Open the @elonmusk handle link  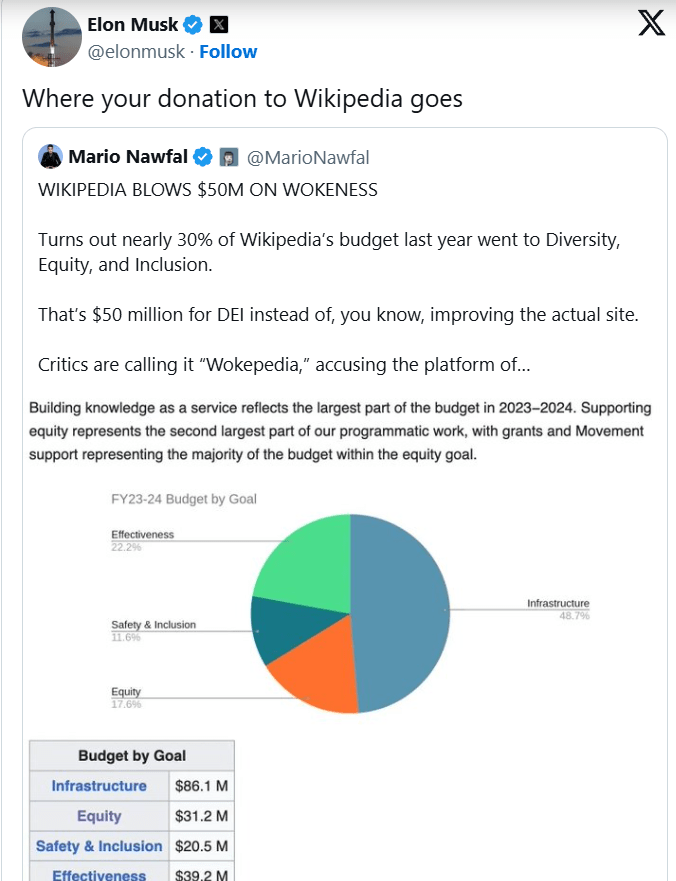pyautogui.click(x=137, y=52)
